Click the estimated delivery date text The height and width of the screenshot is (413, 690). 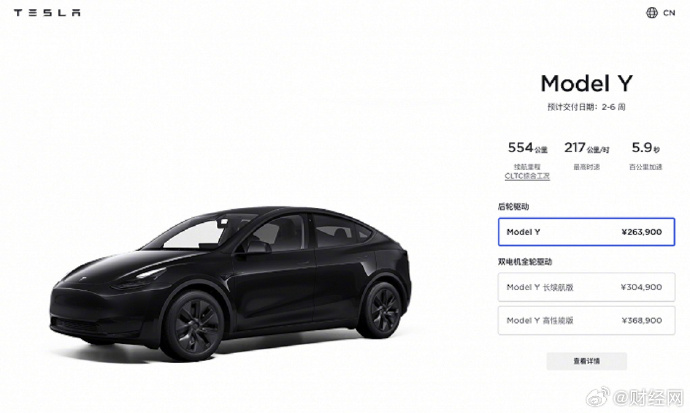coord(586,107)
